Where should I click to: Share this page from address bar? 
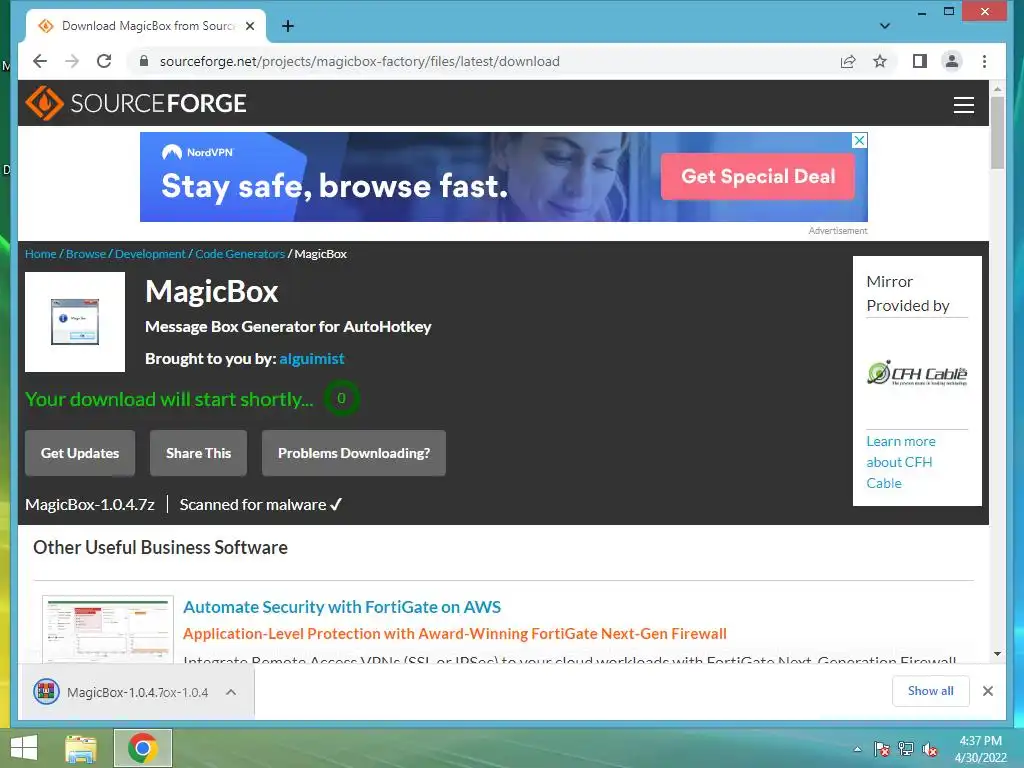848,61
